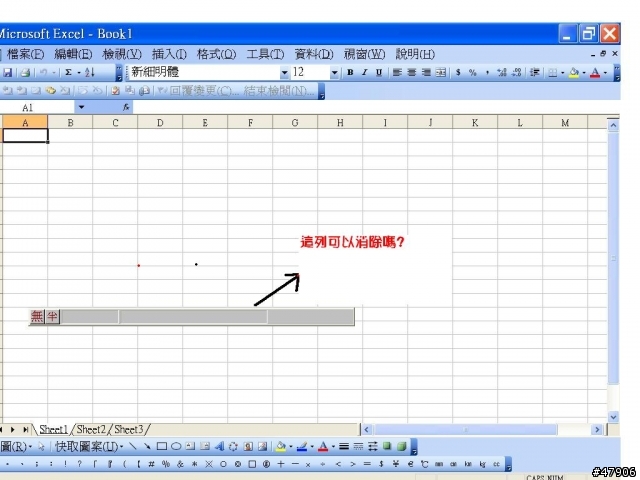This screenshot has height=480, width=640.
Task: Click the drawing toolbar Line Color icon
Action: [302, 447]
